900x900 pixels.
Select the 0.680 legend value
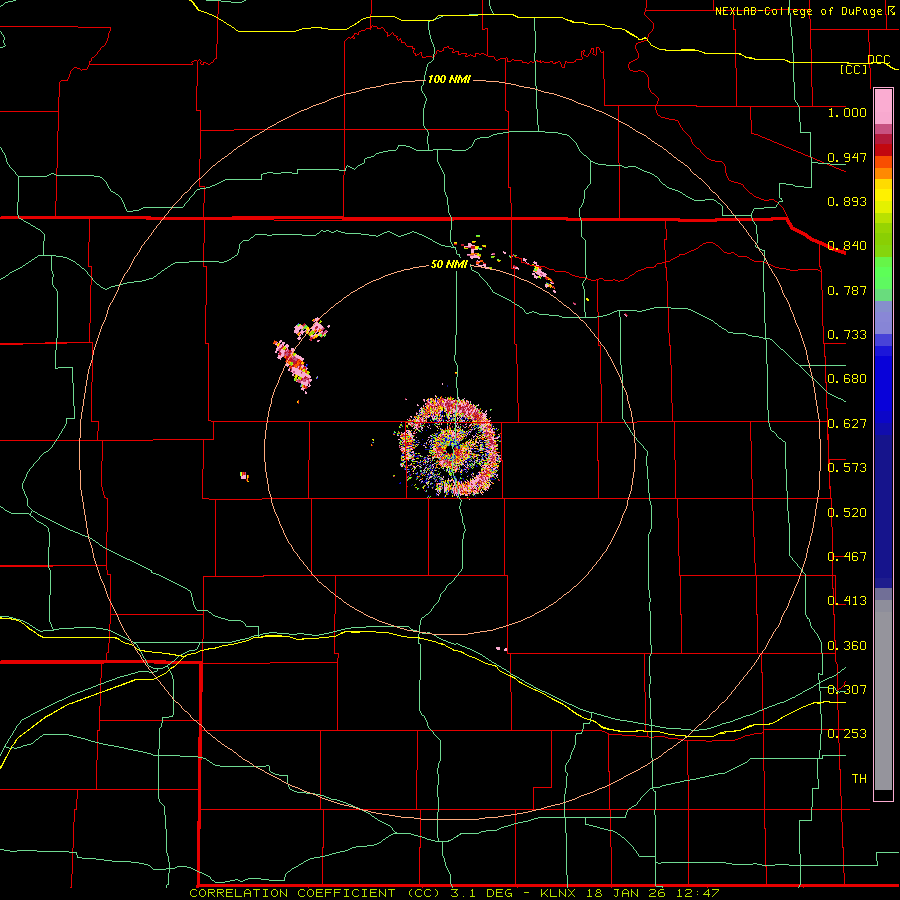point(847,379)
